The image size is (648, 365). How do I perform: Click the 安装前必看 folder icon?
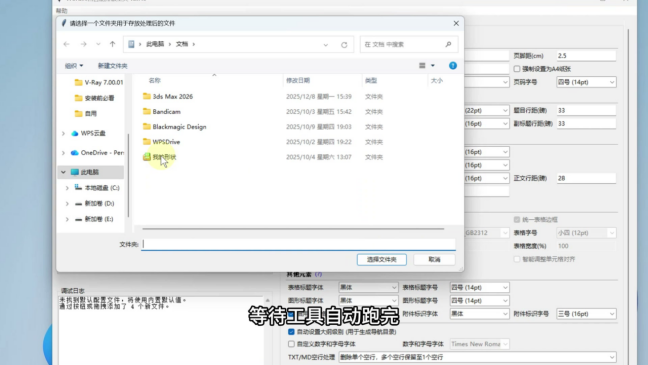(79, 98)
